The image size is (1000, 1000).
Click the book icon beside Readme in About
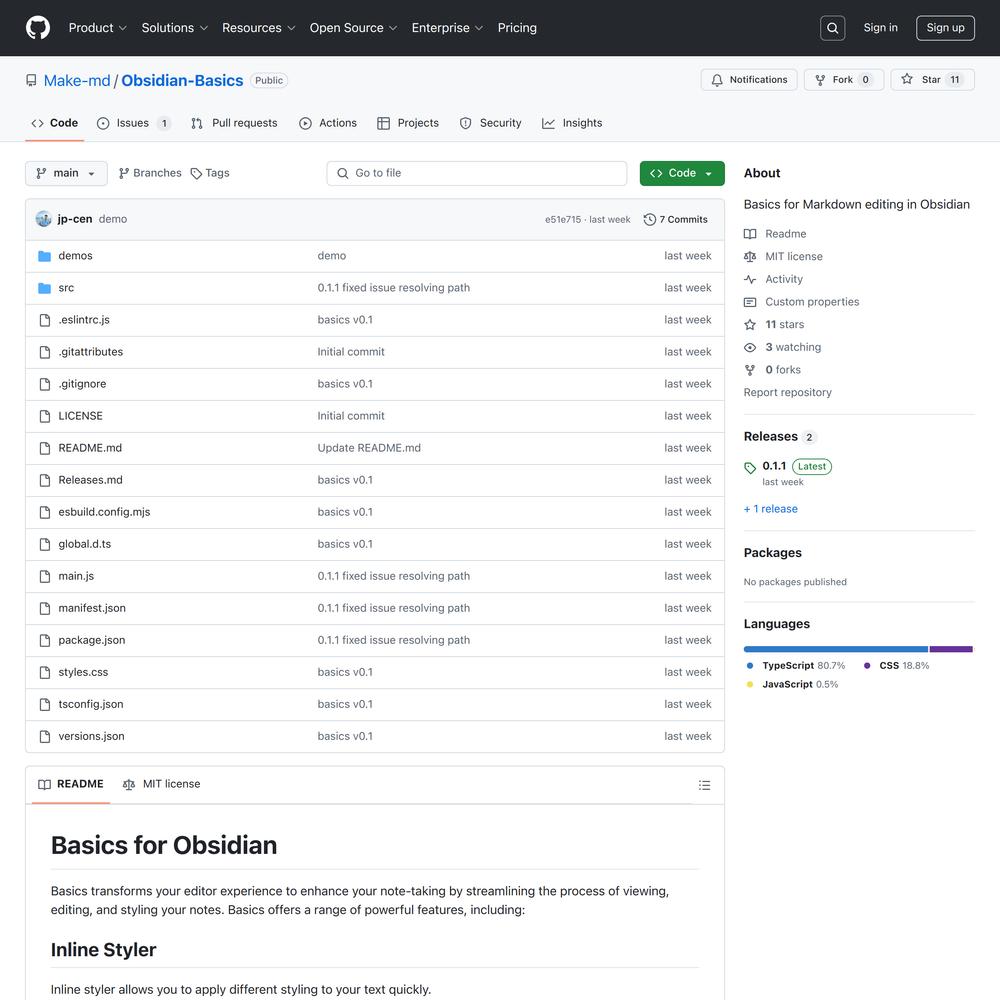coord(750,234)
